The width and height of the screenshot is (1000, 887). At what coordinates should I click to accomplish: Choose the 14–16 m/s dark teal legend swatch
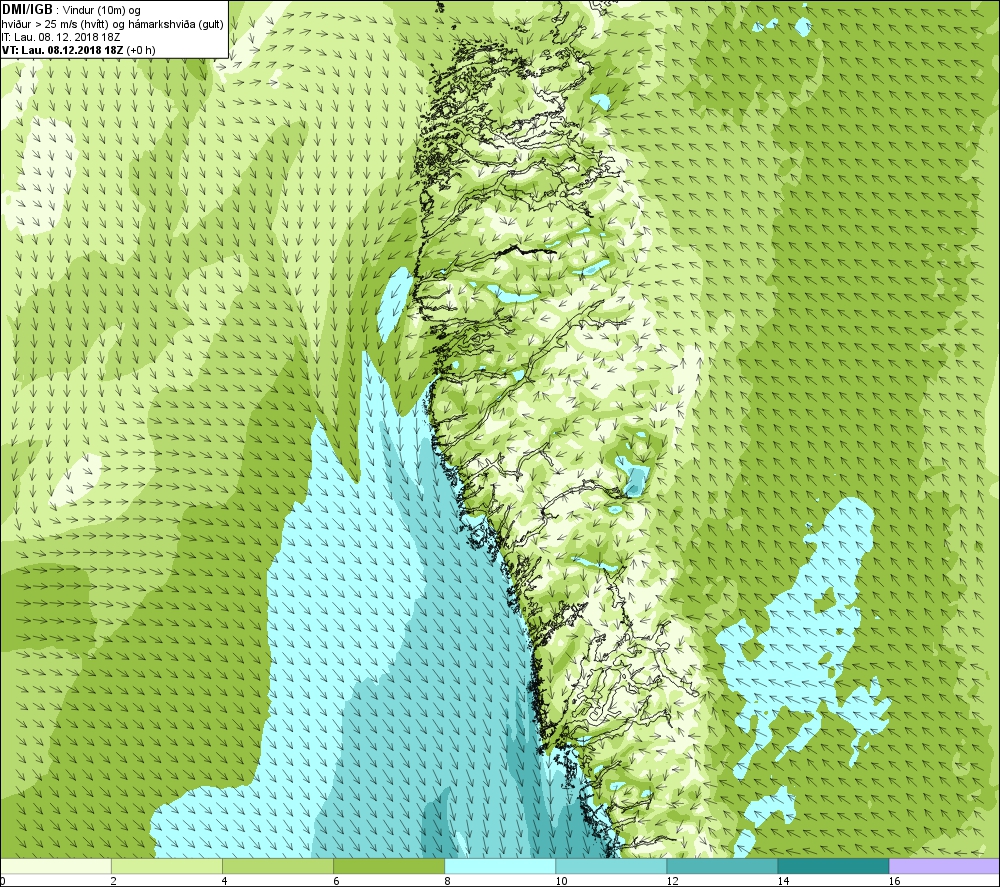(x=833, y=866)
